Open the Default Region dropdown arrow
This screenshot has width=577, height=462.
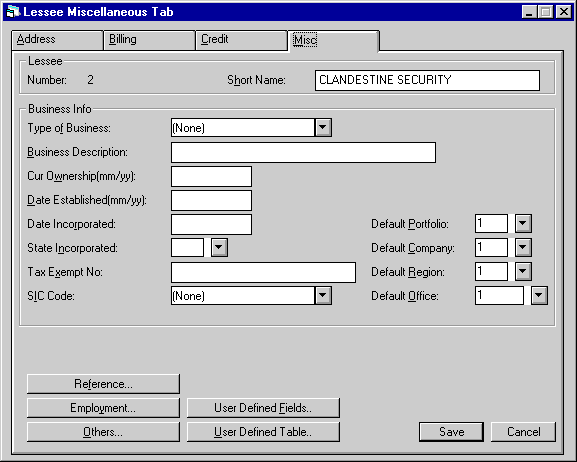point(523,272)
